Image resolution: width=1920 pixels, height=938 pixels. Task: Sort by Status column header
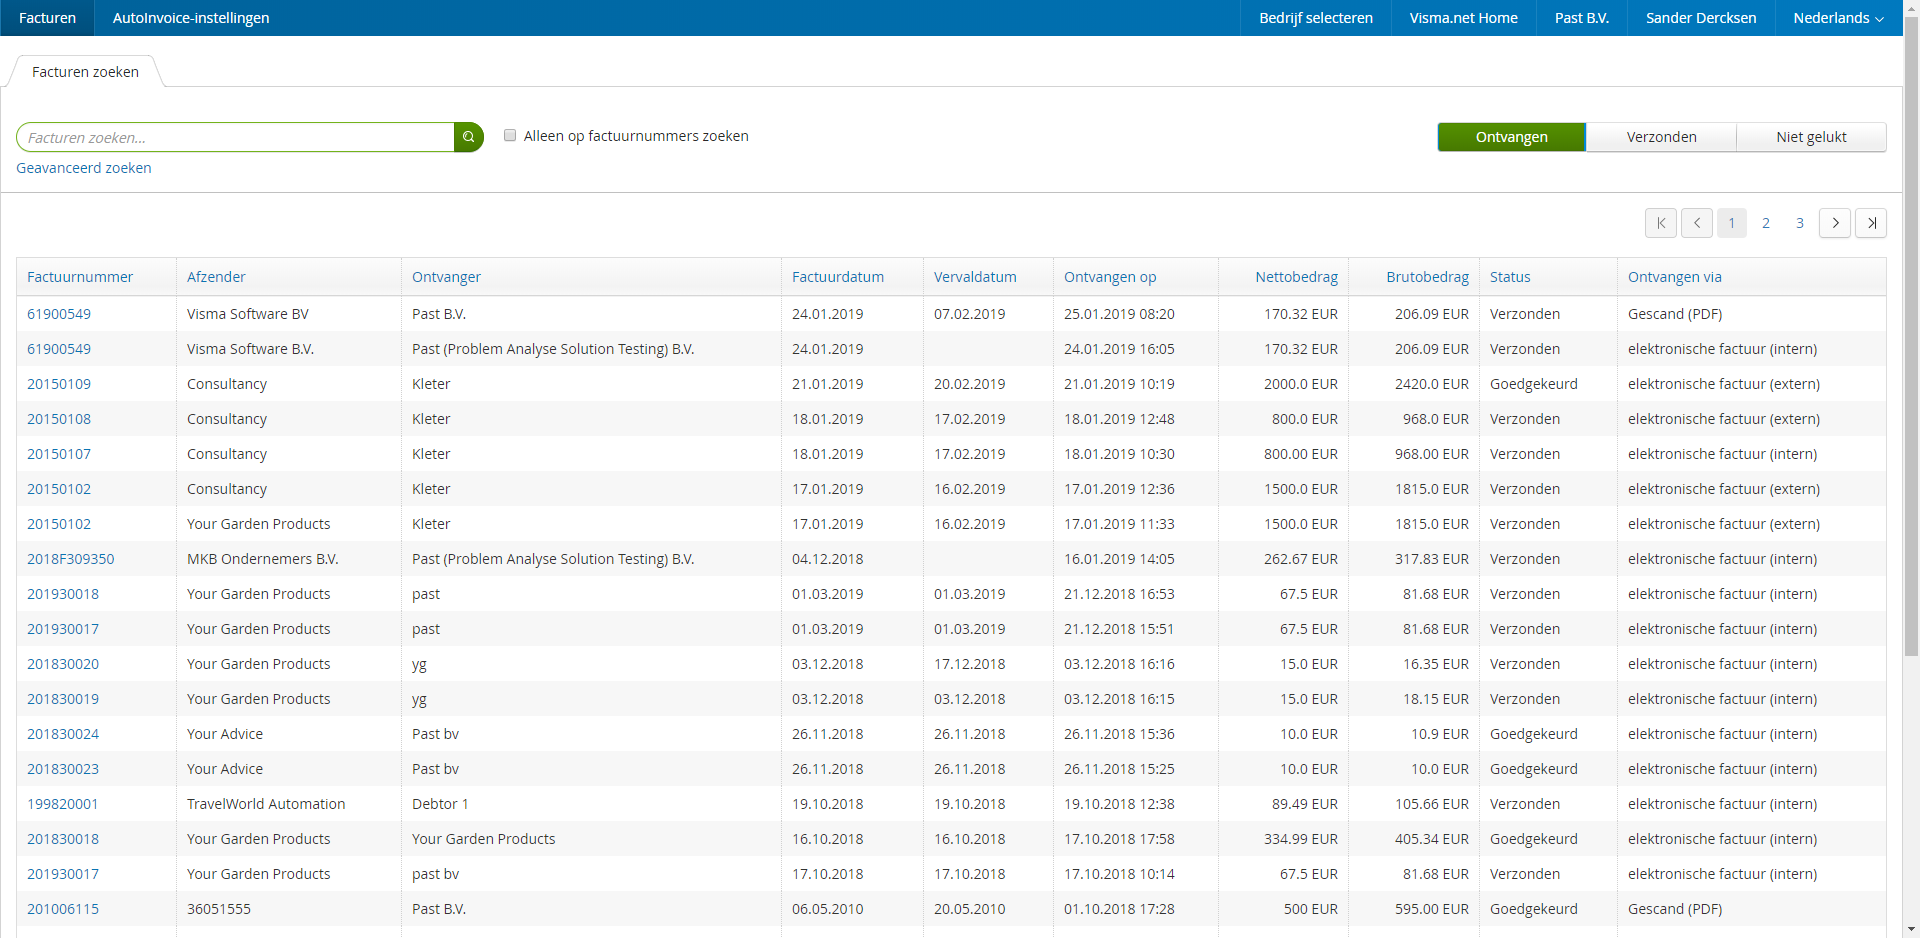click(x=1510, y=277)
